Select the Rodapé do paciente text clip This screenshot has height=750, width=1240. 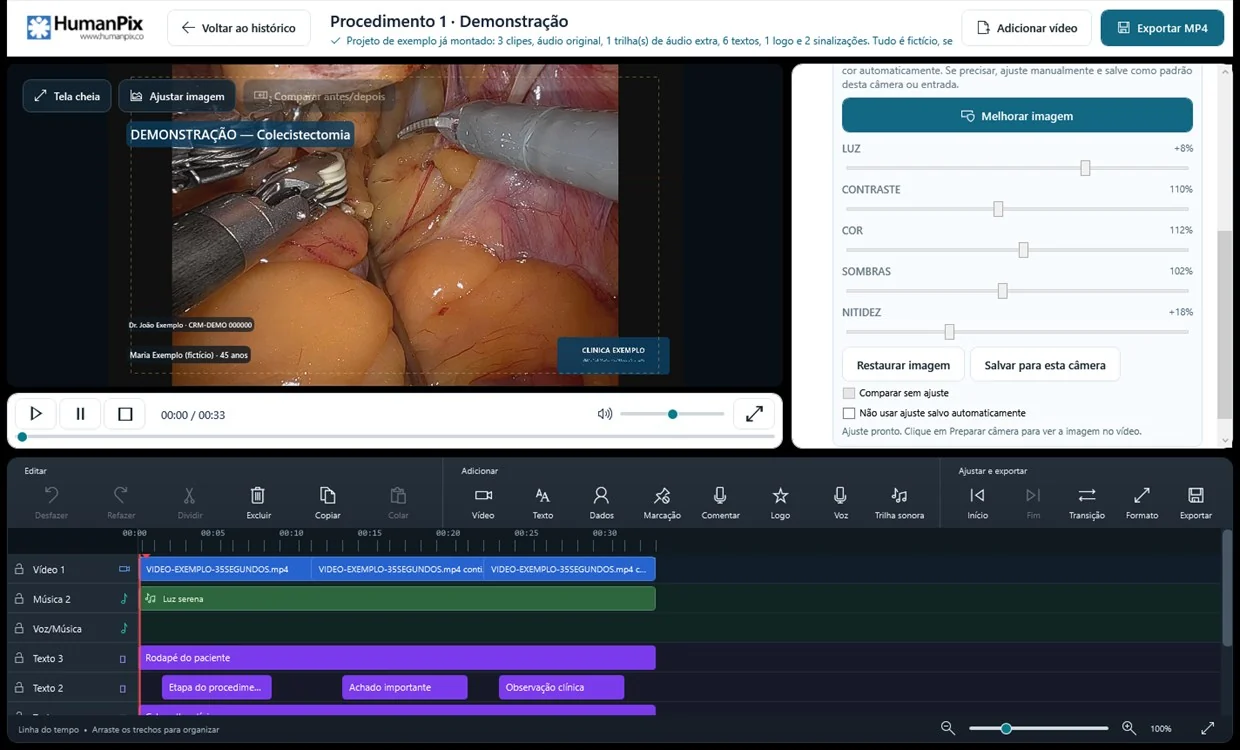(x=397, y=657)
